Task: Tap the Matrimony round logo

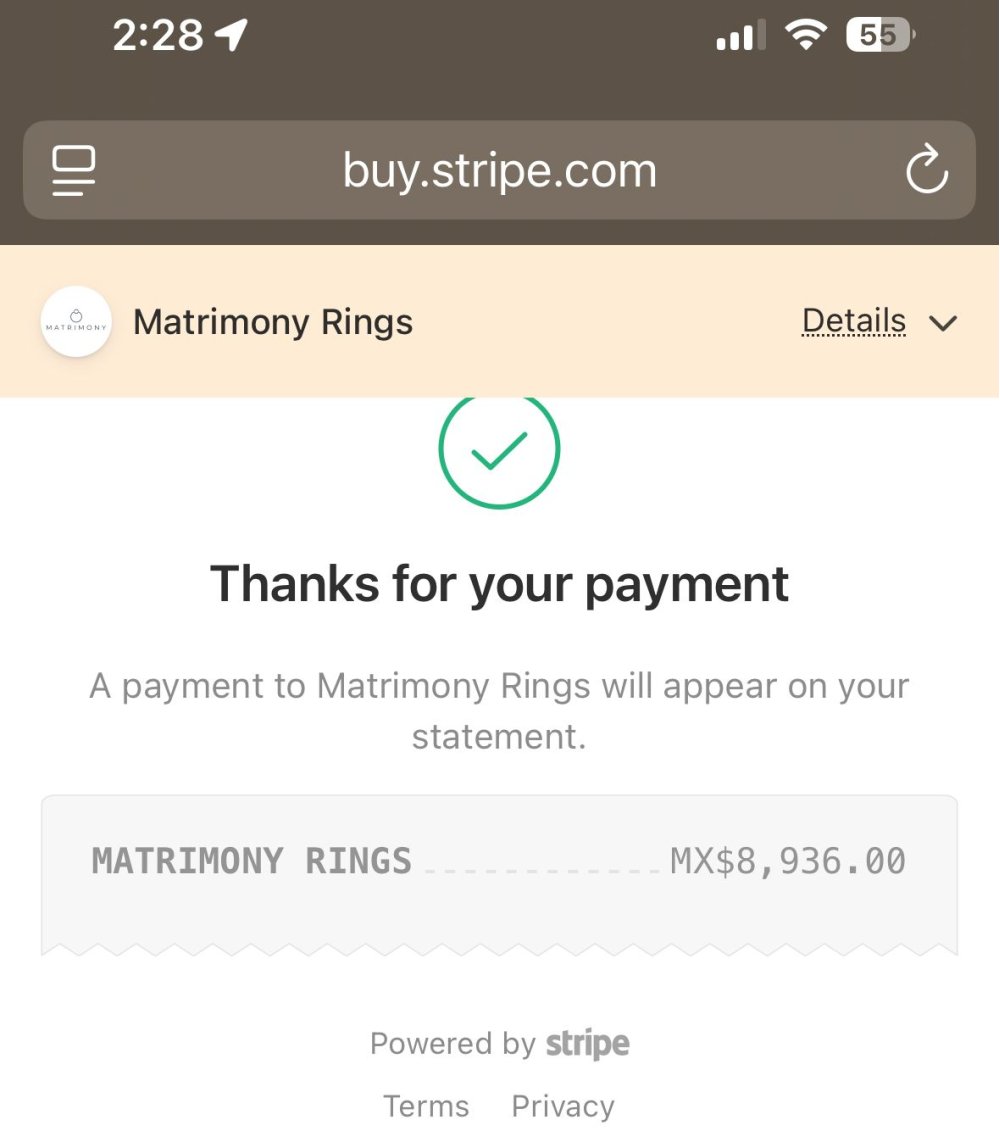Action: tap(76, 322)
